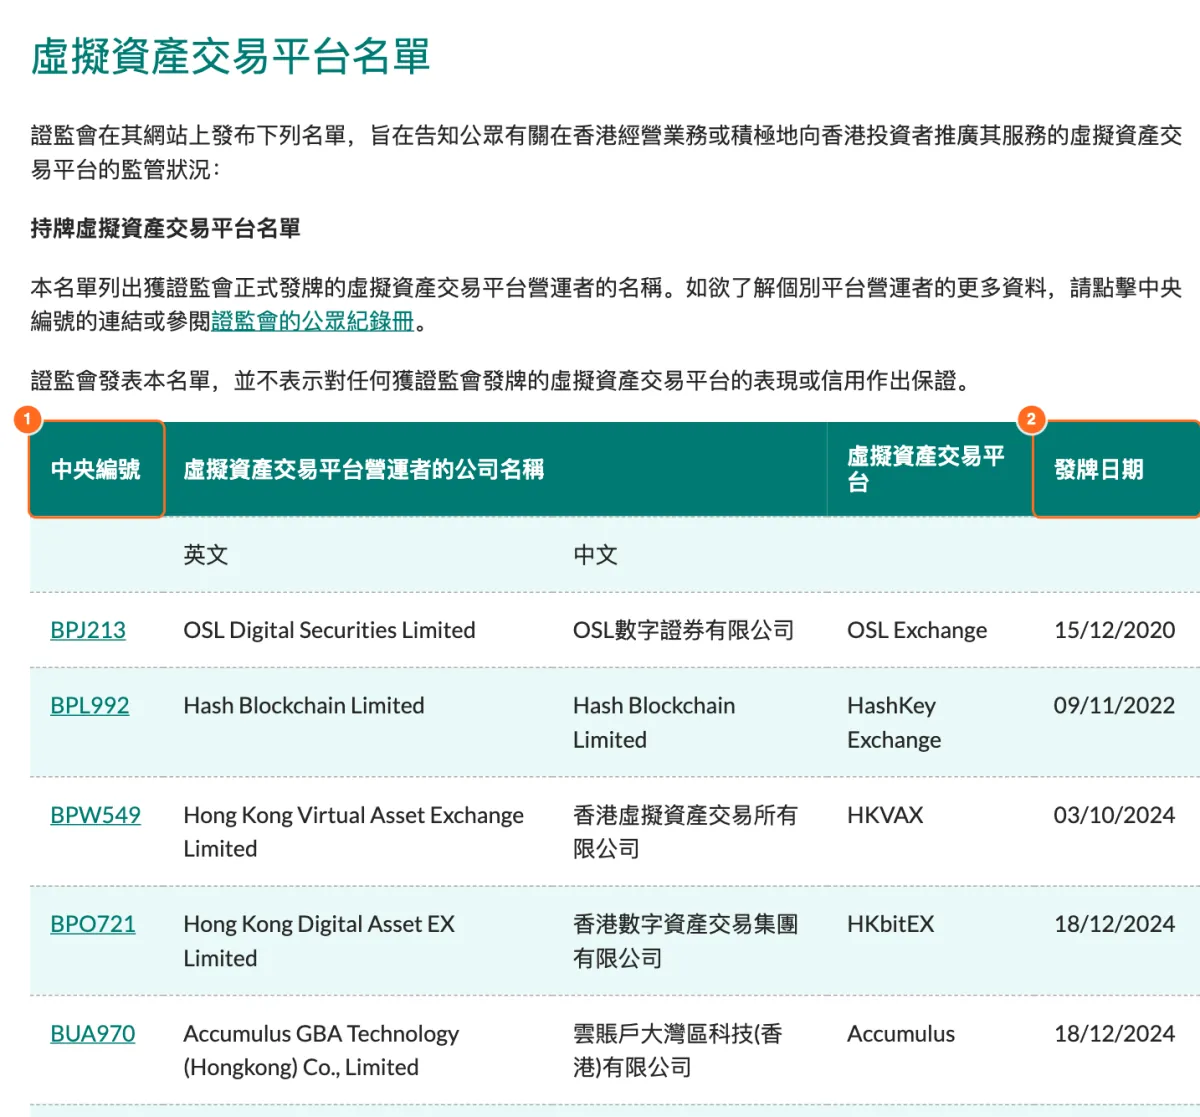Select OSL Digital Securities Limited cell

pos(329,630)
